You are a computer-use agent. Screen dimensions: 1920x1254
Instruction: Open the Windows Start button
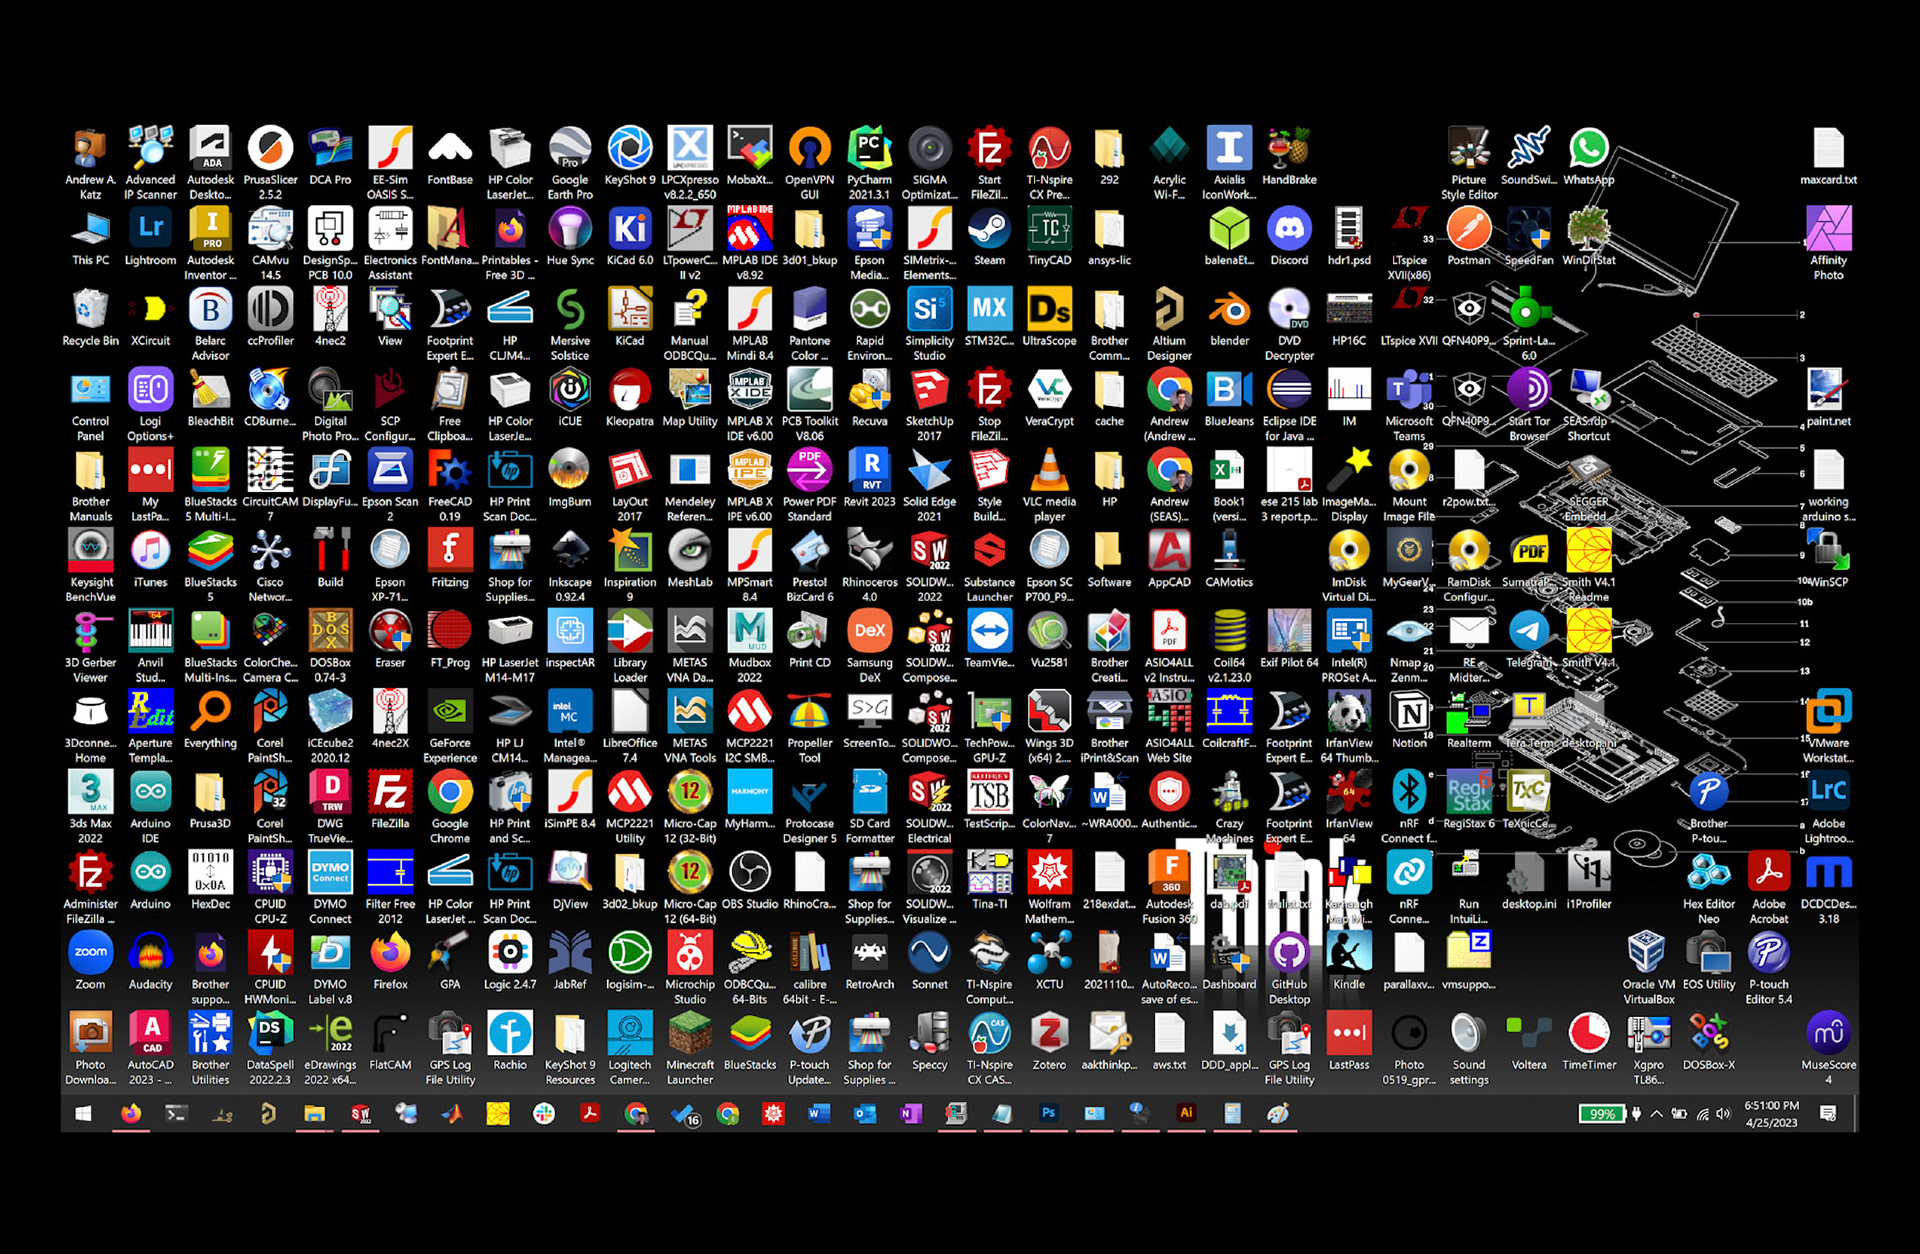click(x=84, y=1113)
